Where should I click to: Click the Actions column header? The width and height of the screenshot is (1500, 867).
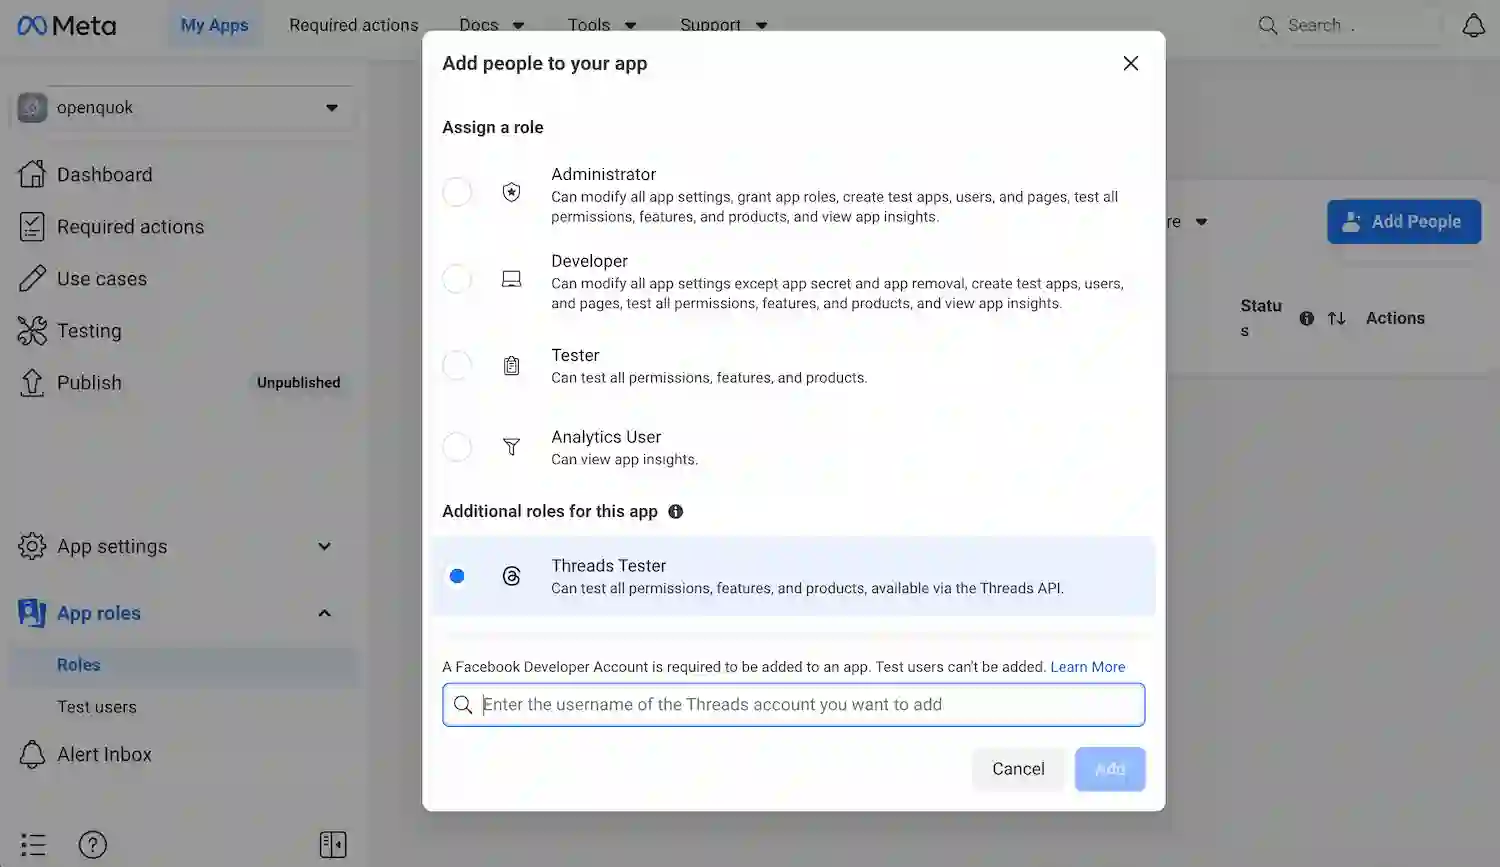(x=1395, y=318)
